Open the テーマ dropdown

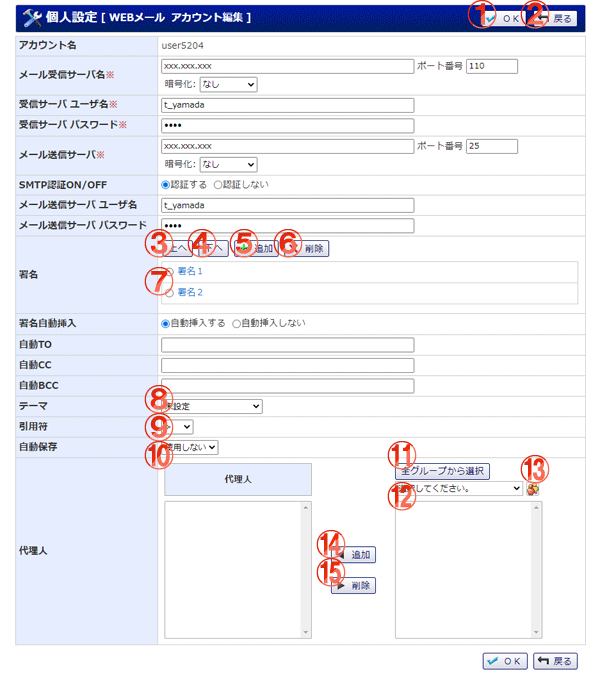(x=212, y=406)
